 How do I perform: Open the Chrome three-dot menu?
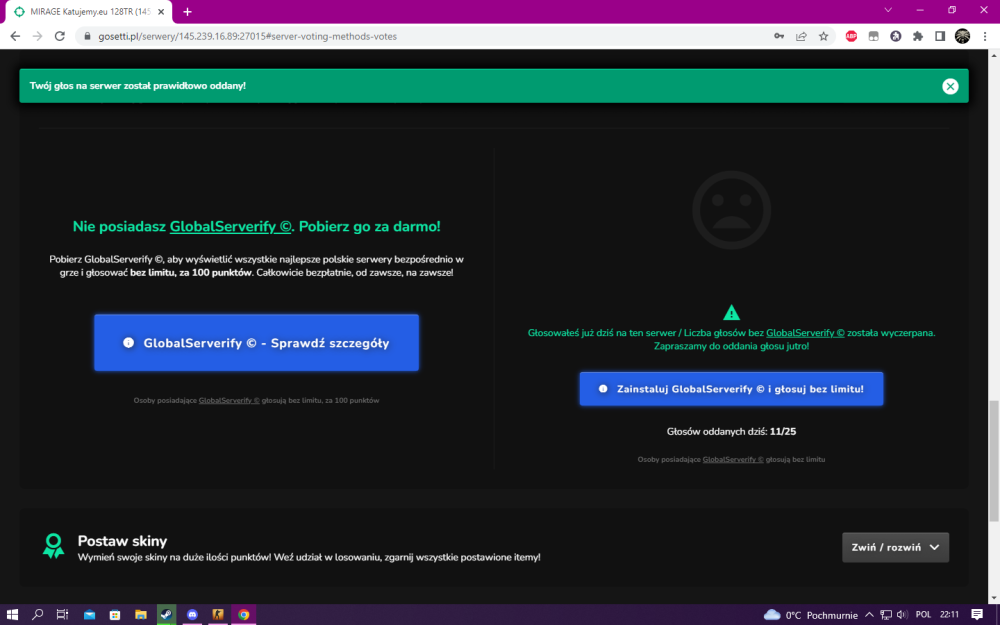tap(985, 36)
